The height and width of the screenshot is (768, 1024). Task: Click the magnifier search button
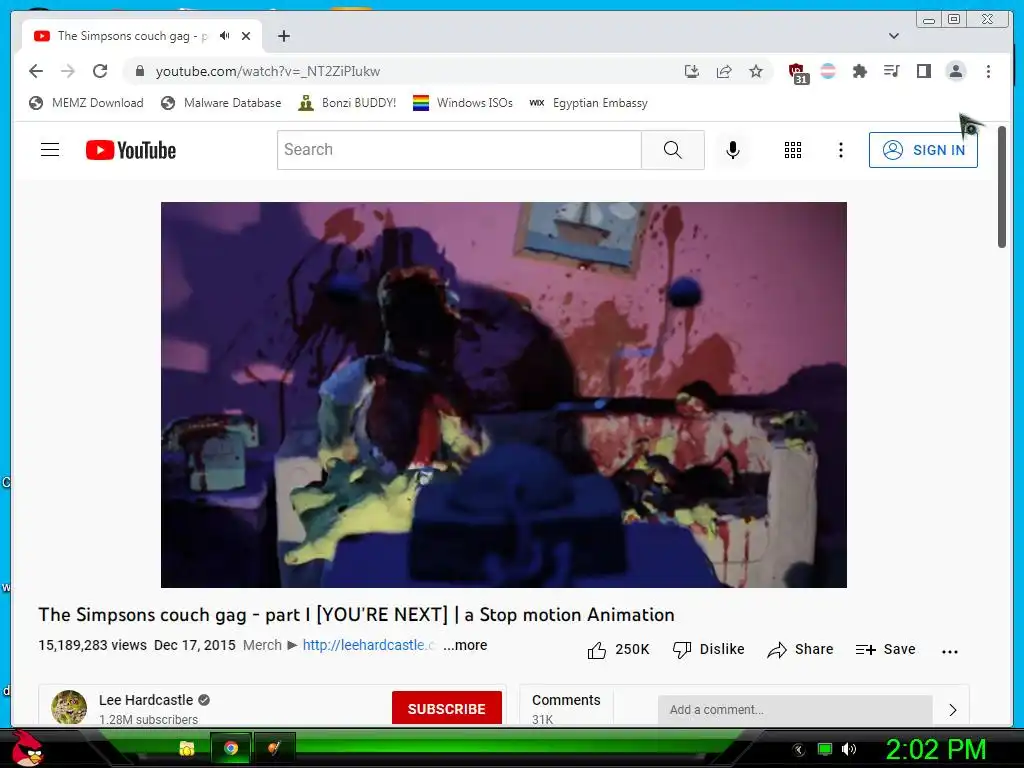pos(673,150)
